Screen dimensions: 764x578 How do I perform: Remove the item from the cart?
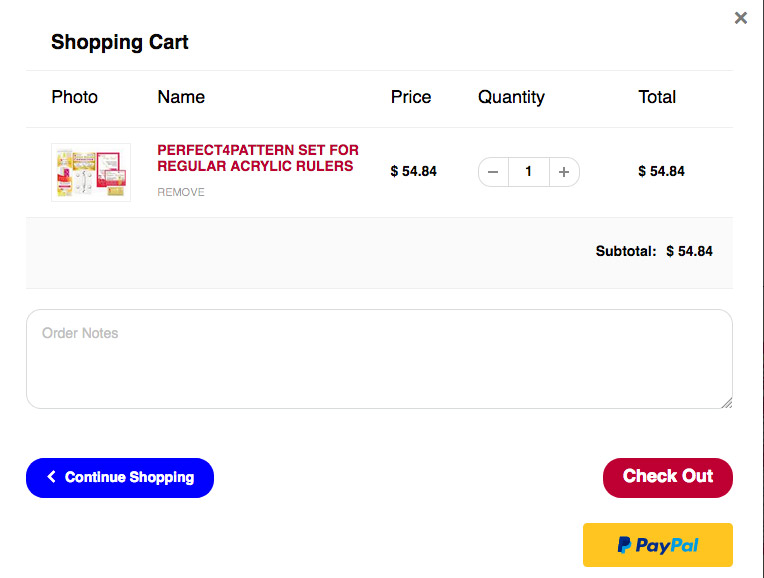click(x=181, y=192)
